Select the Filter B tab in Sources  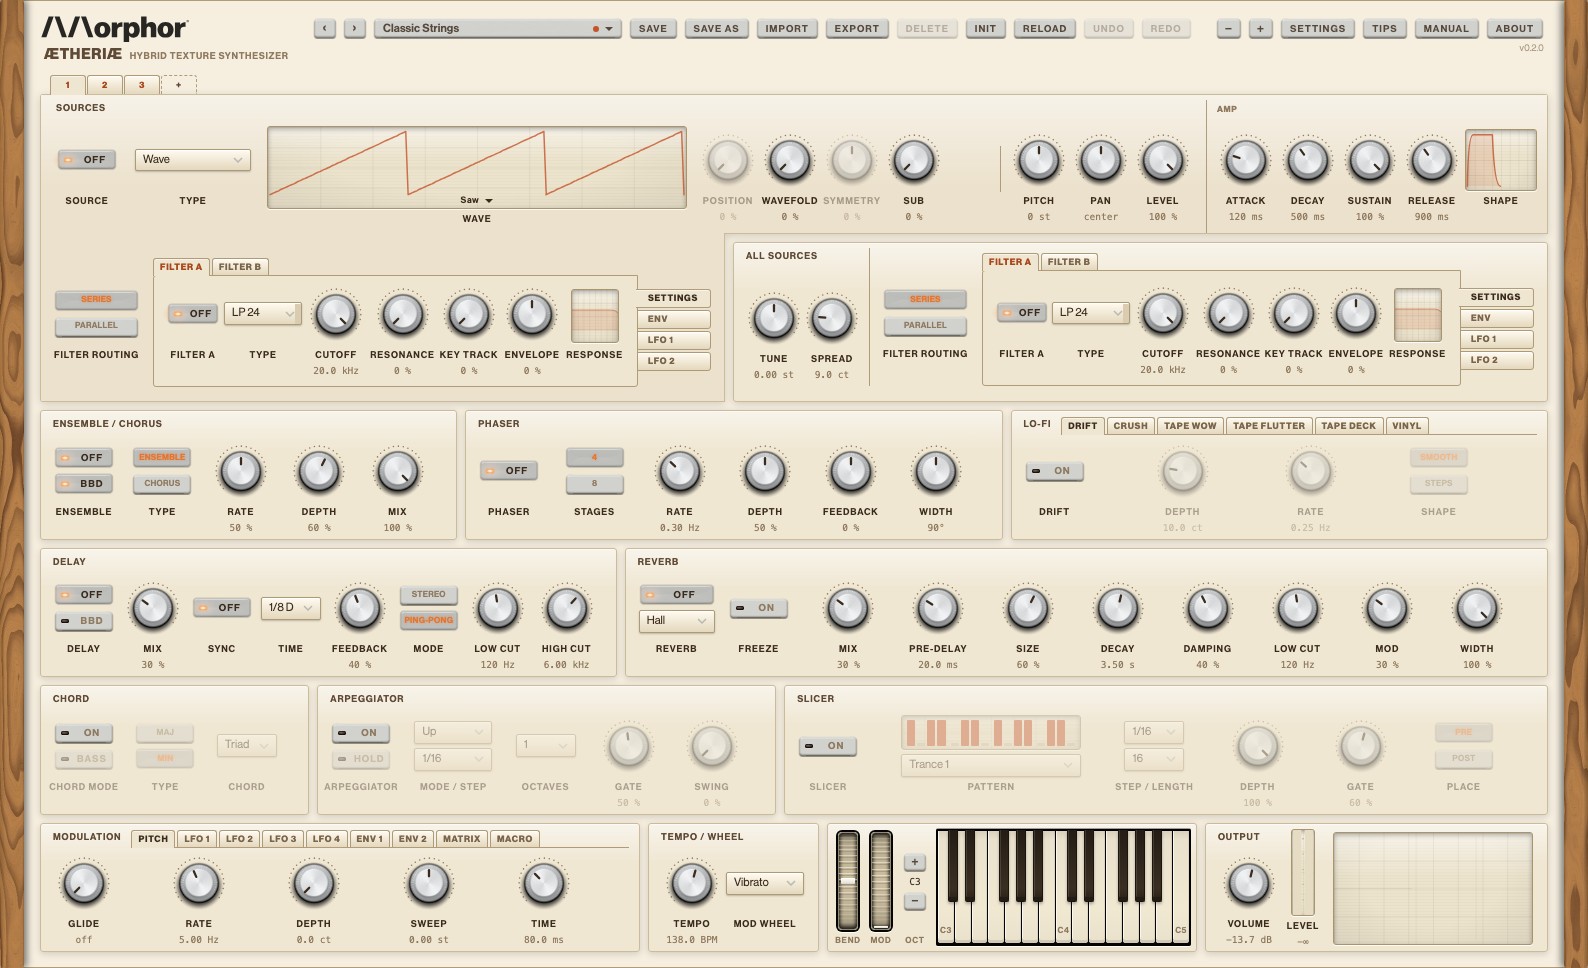240,267
